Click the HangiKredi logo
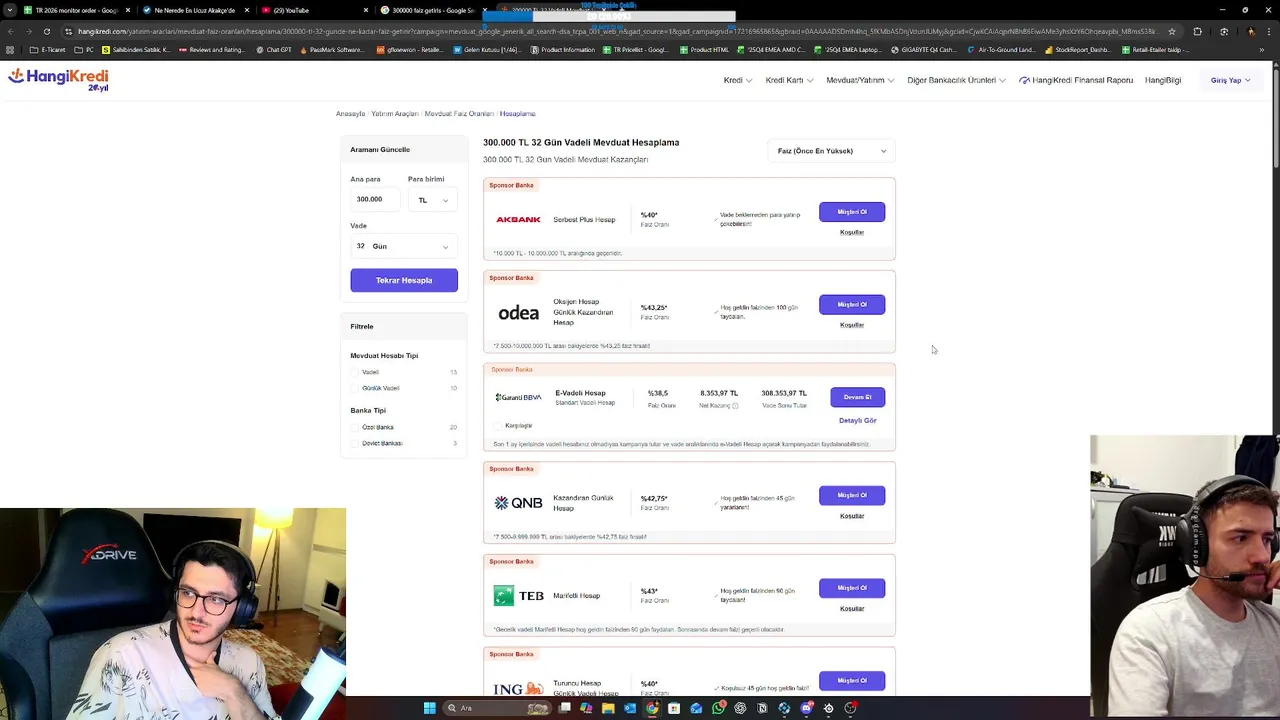Screen dimensions: 1280x720 (58, 79)
